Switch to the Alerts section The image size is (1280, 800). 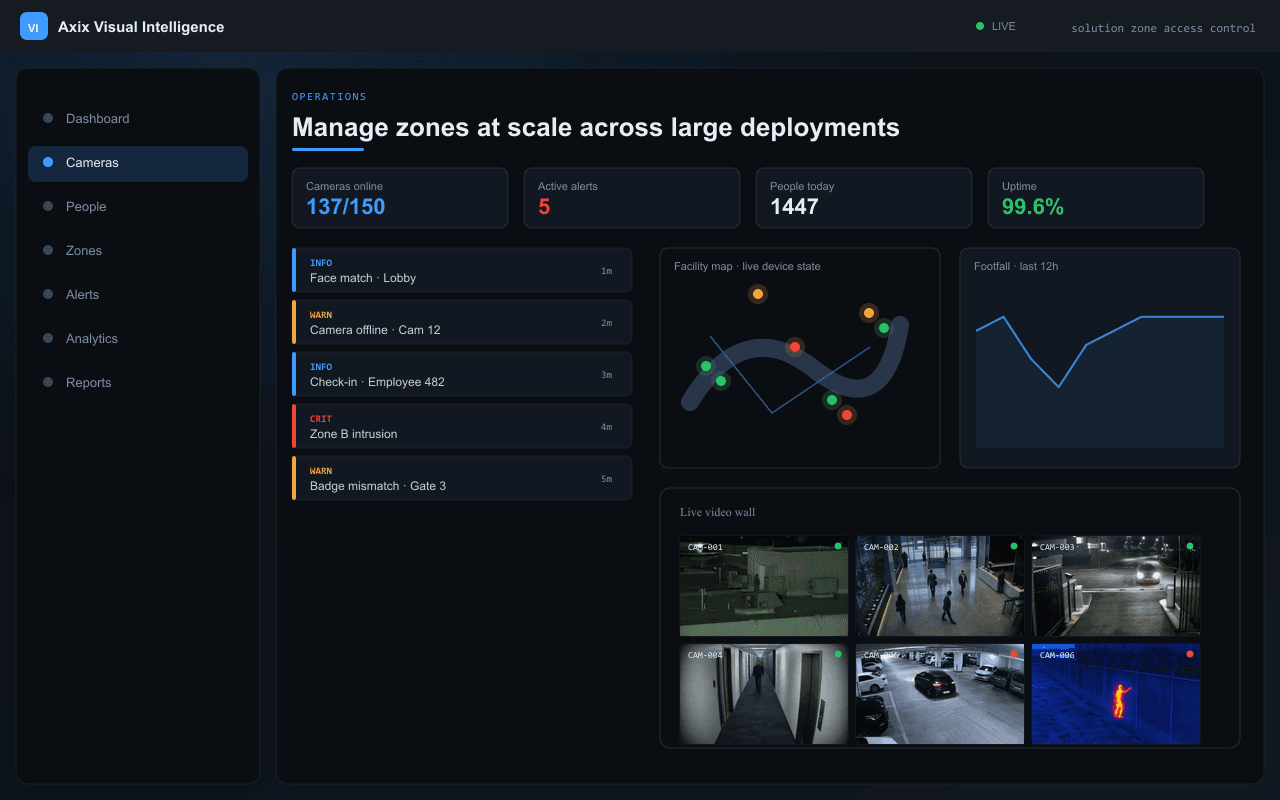[x=138, y=294]
